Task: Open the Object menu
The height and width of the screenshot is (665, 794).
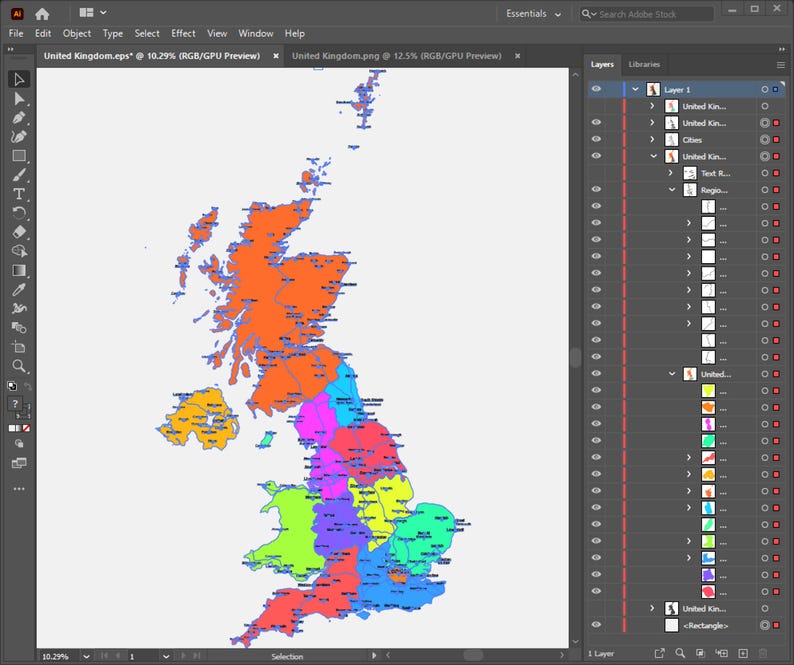Action: [77, 33]
